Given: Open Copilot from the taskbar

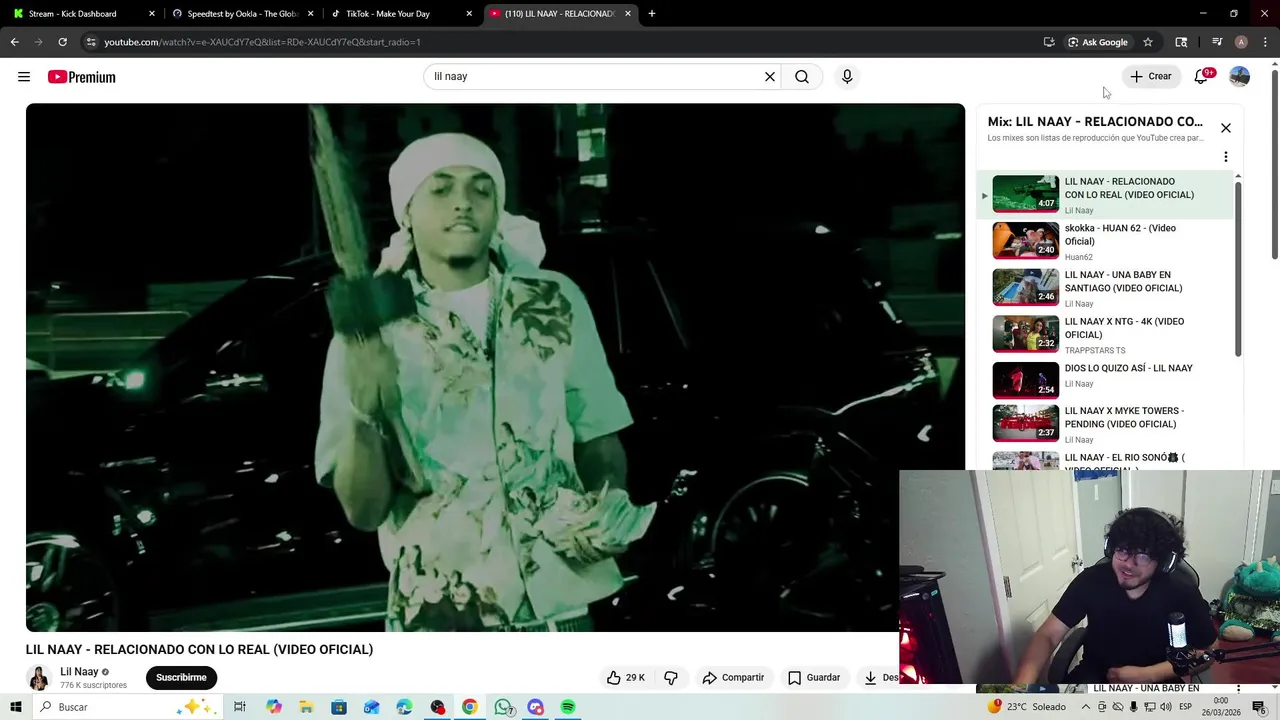Looking at the screenshot, I should 274,707.
